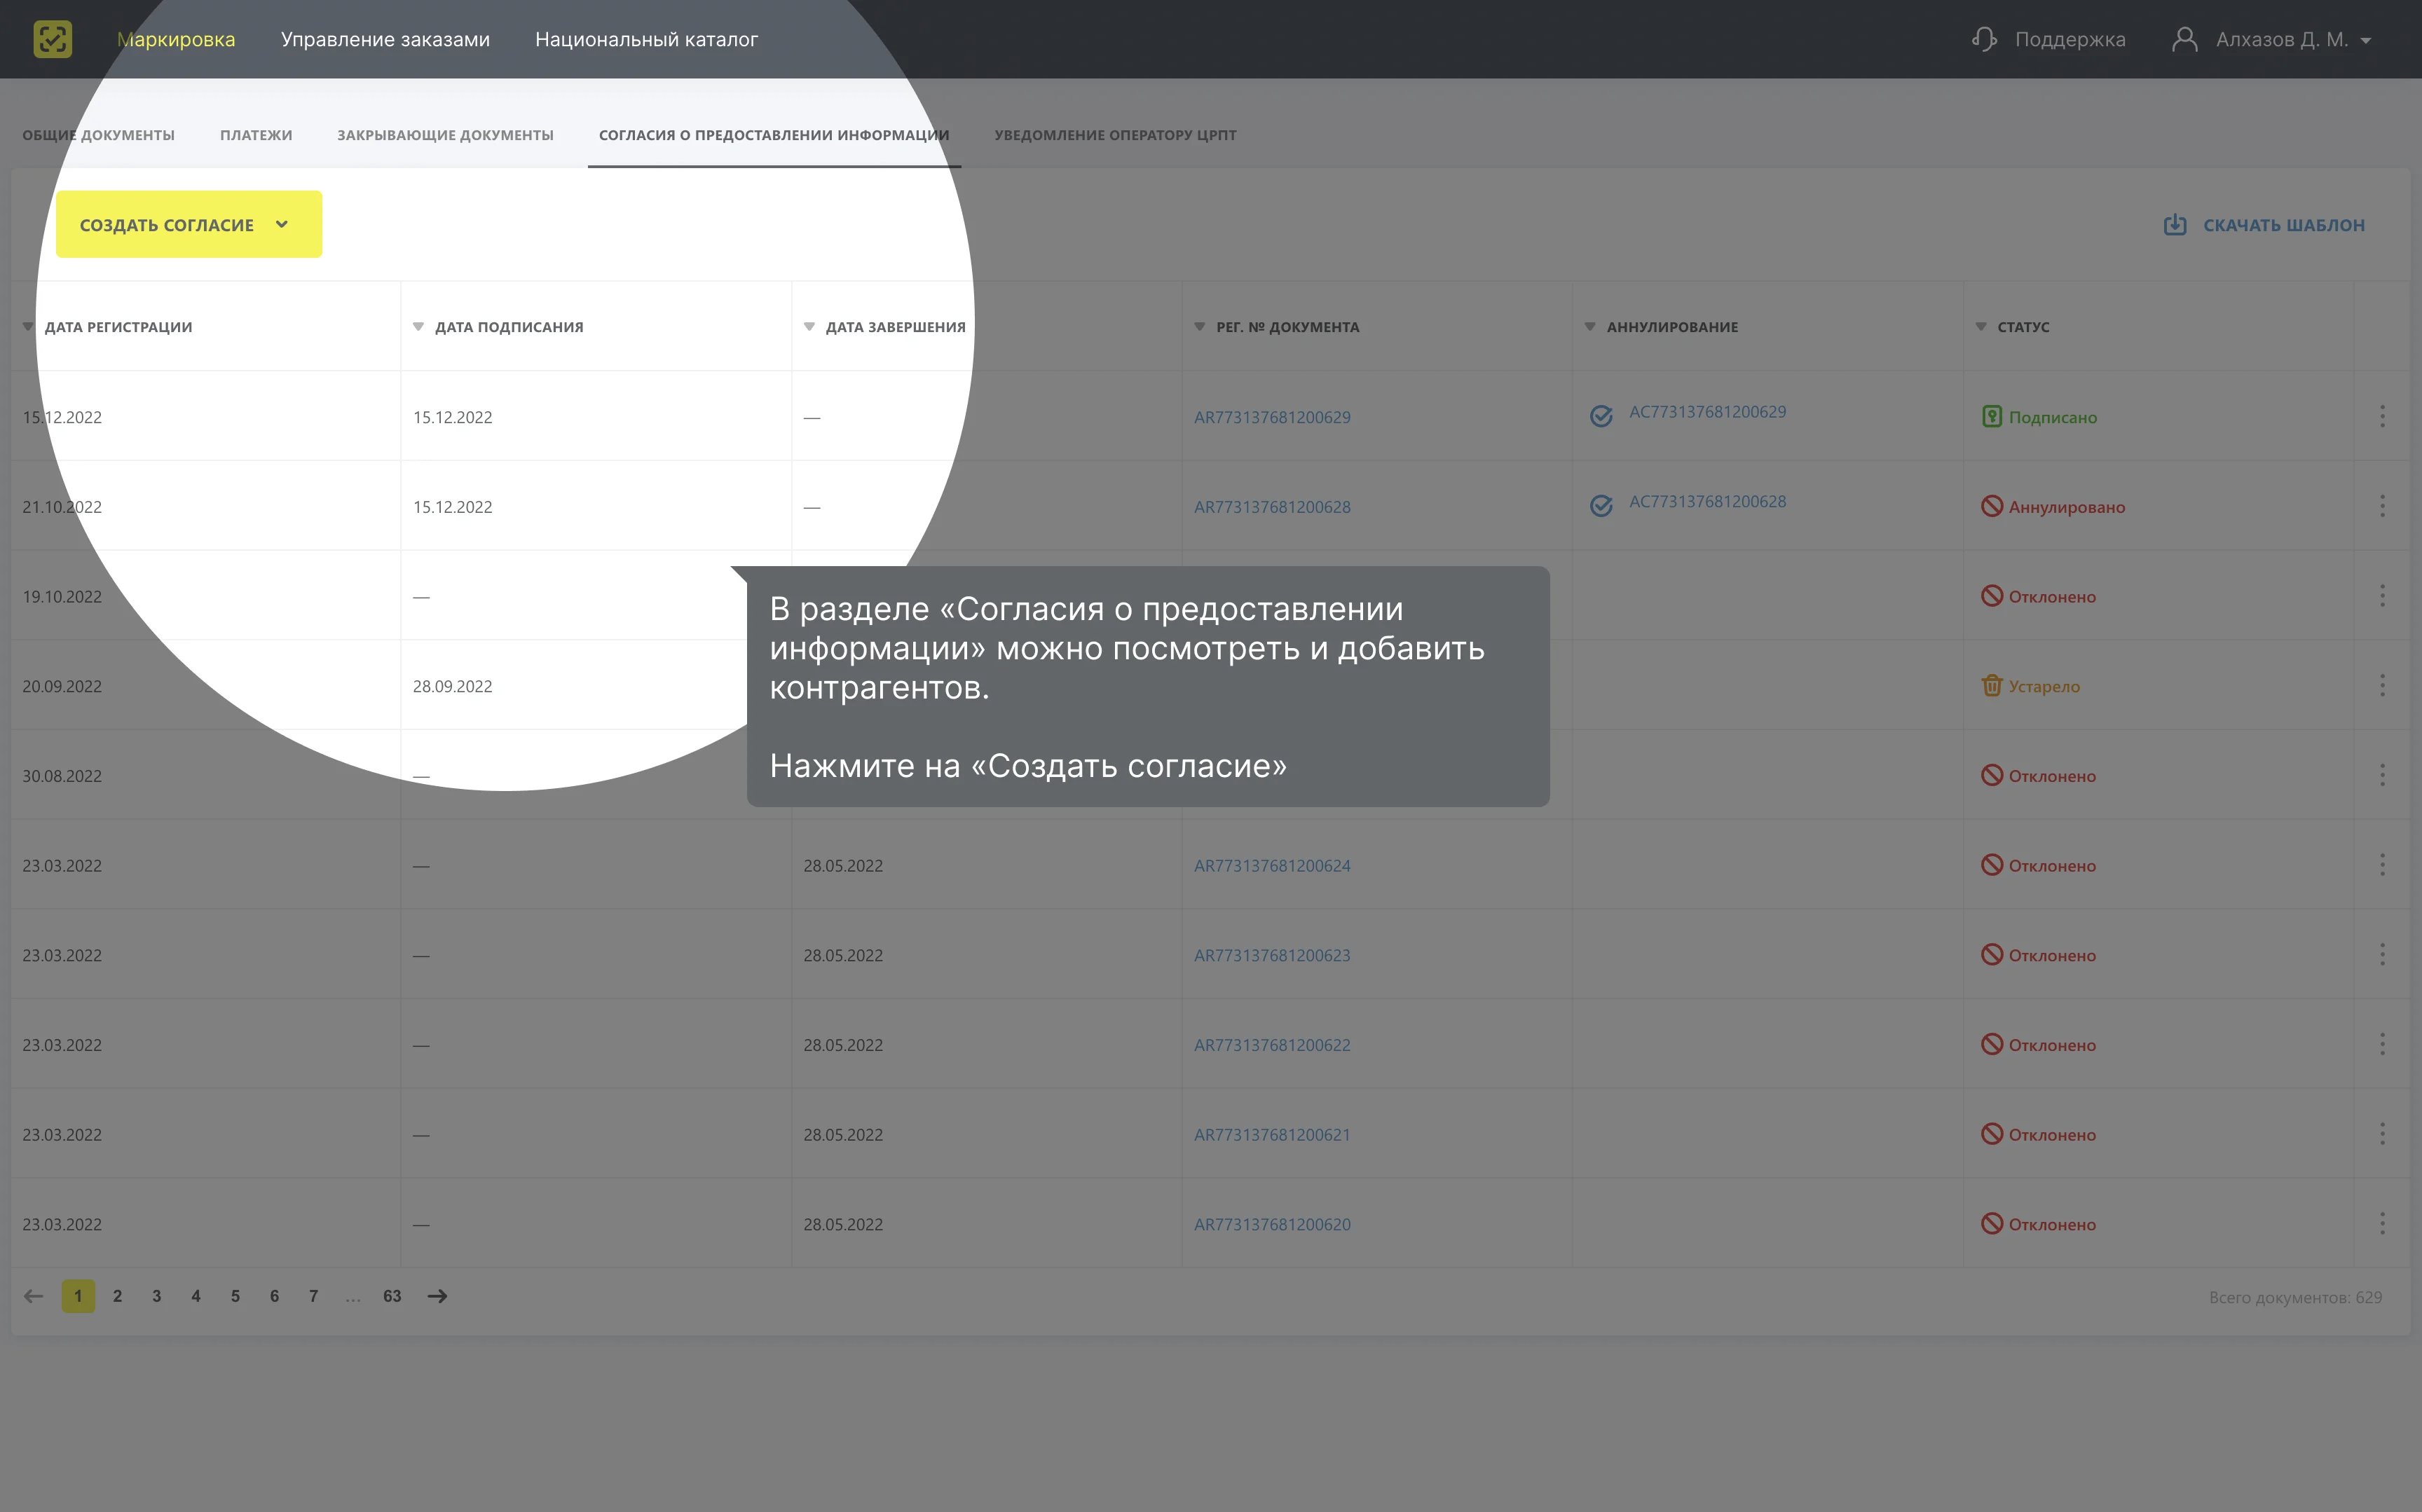Open kebab menu for Устарело row
The height and width of the screenshot is (1512, 2422).
2382,685
